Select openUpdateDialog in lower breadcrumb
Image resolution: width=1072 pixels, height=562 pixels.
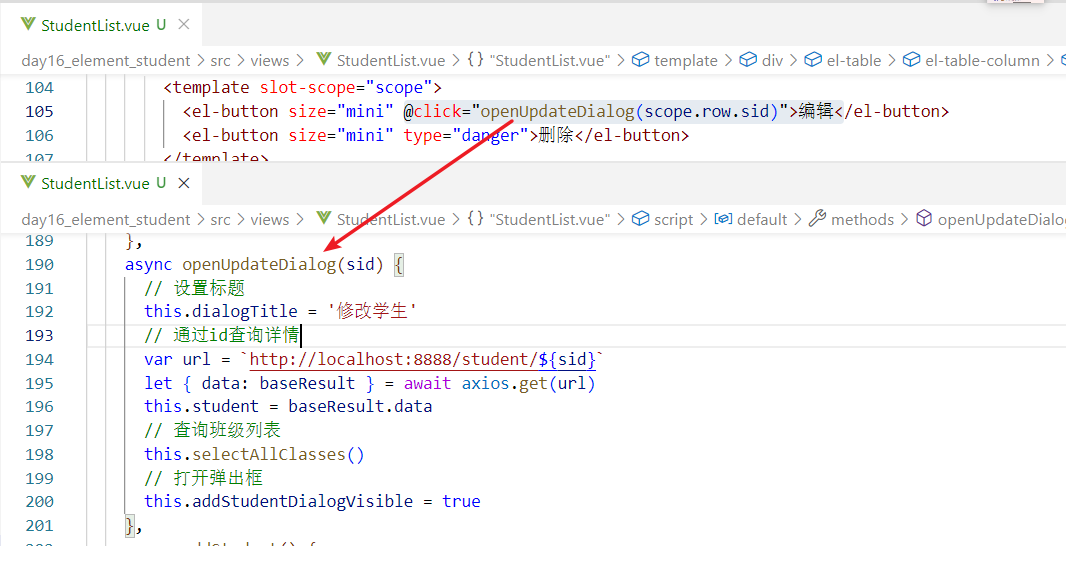pyautogui.click(x=1001, y=219)
